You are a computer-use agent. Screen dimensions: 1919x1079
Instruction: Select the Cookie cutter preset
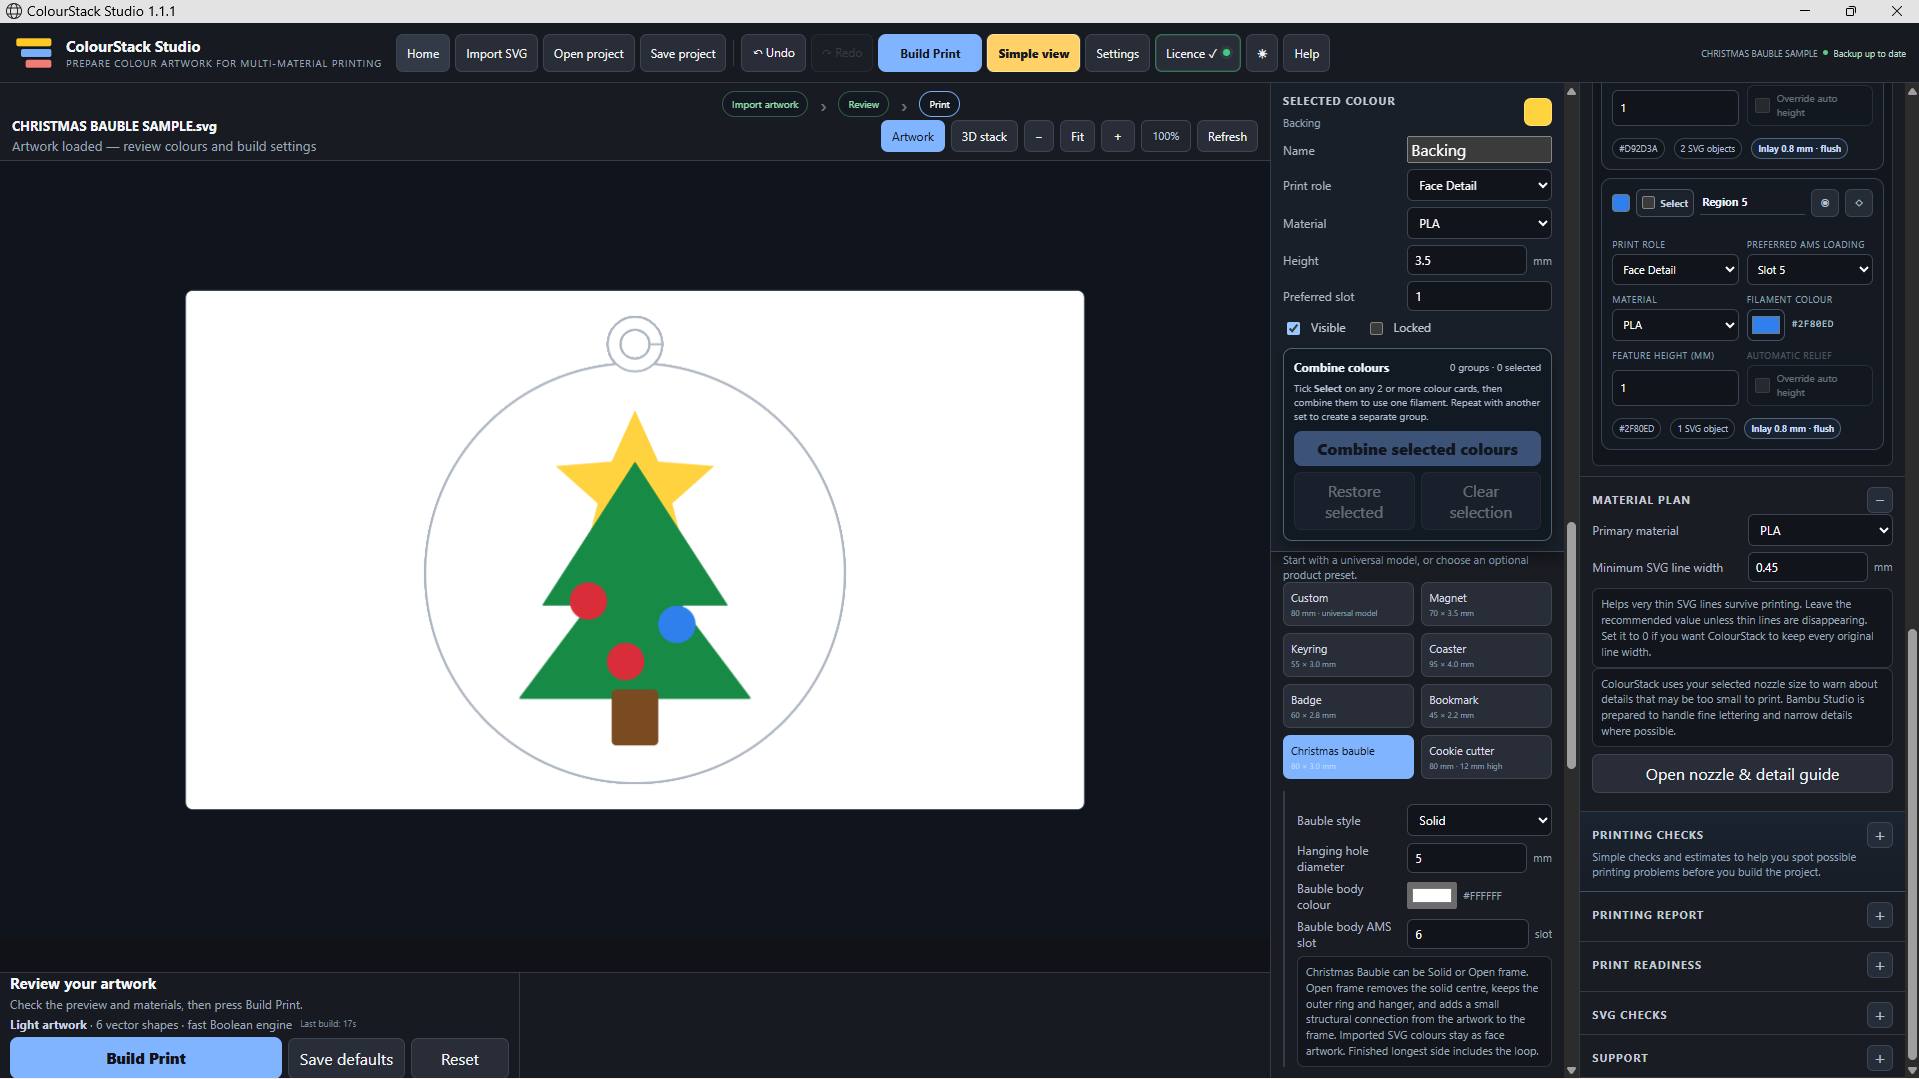[1486, 758]
